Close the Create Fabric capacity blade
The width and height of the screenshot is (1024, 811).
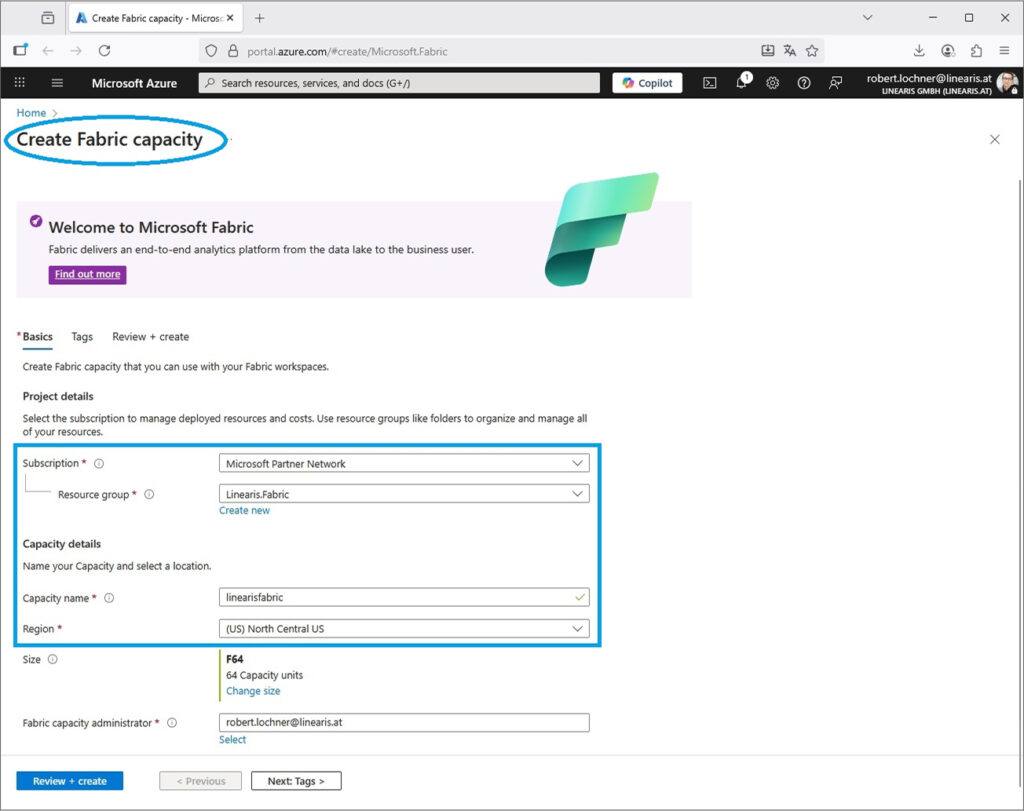coord(995,139)
